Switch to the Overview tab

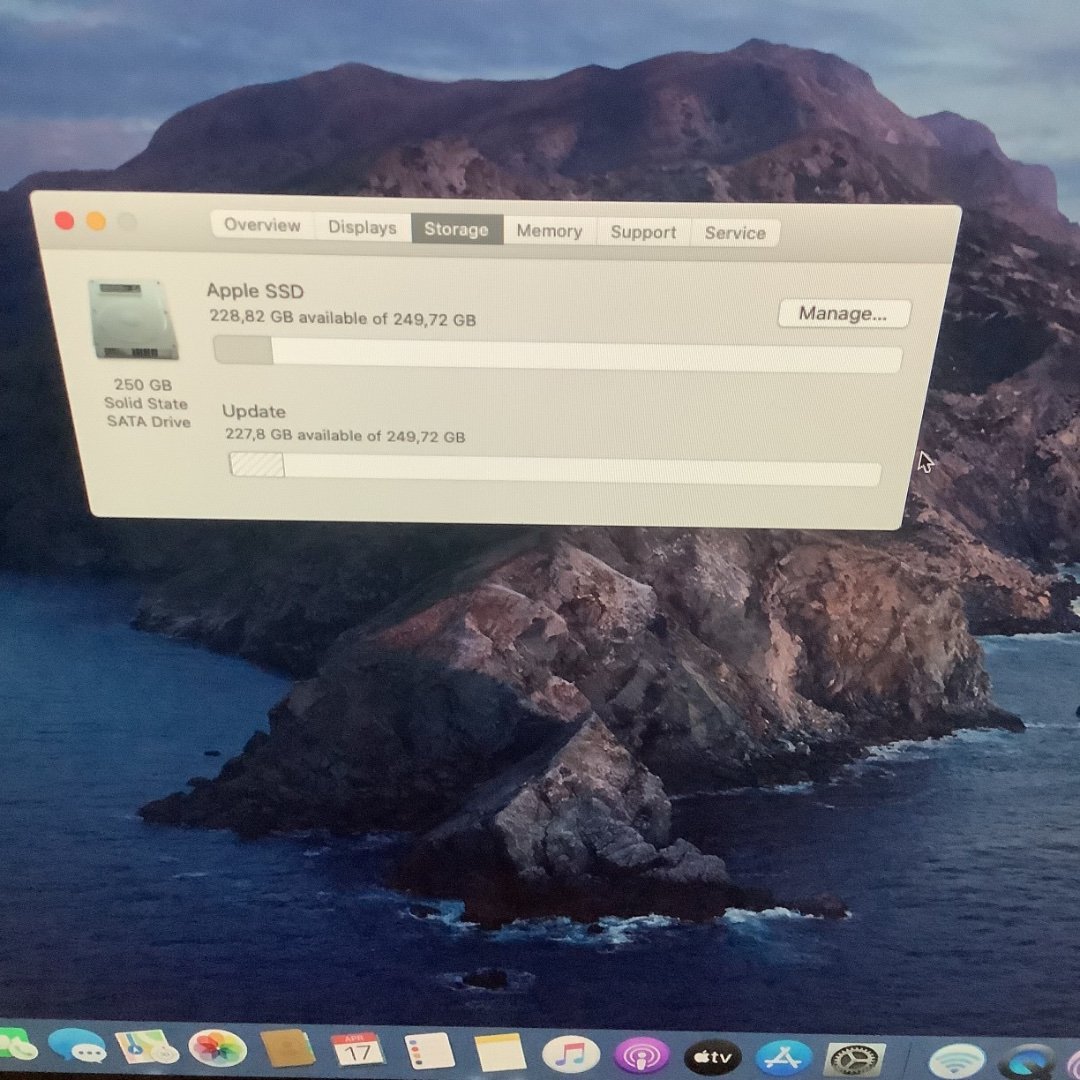click(x=262, y=225)
